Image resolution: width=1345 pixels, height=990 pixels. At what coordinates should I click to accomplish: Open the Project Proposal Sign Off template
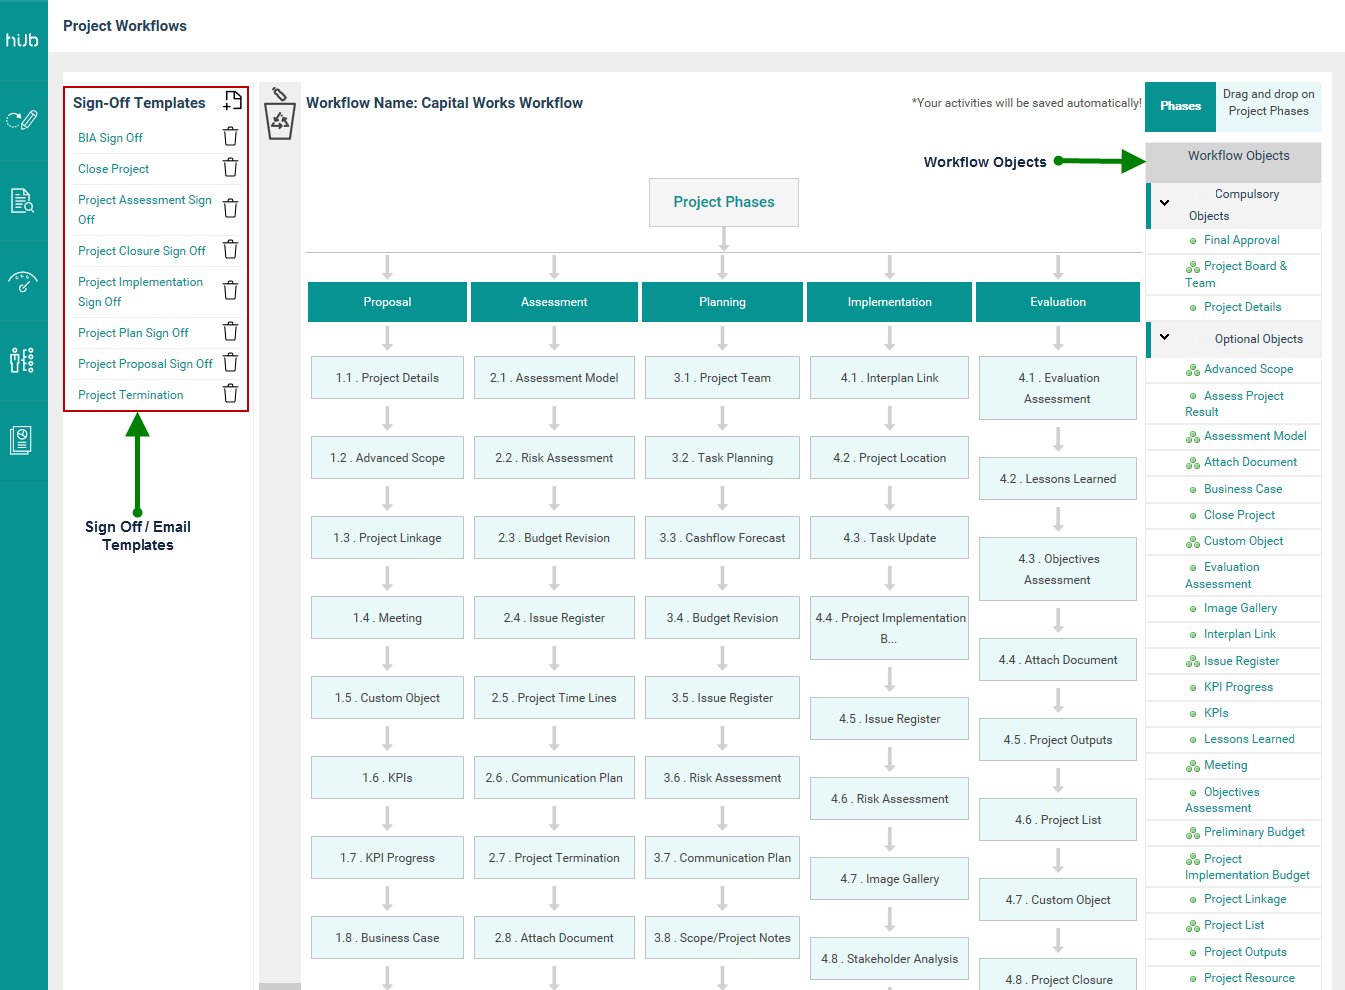[145, 364]
